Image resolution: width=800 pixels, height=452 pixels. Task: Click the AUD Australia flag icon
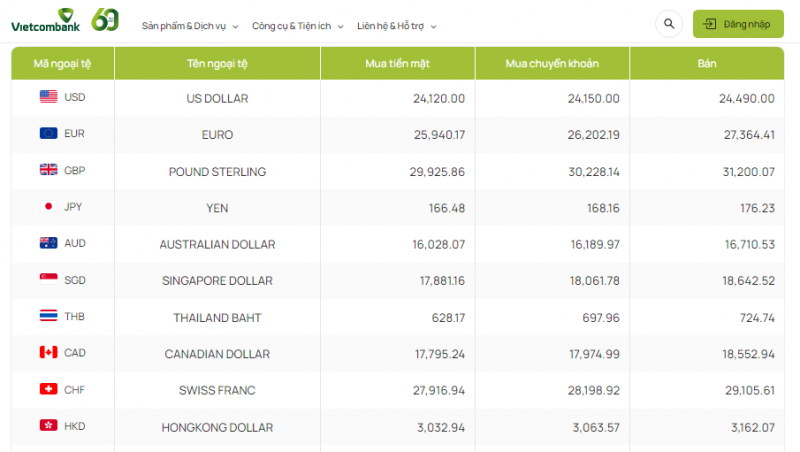(48, 243)
